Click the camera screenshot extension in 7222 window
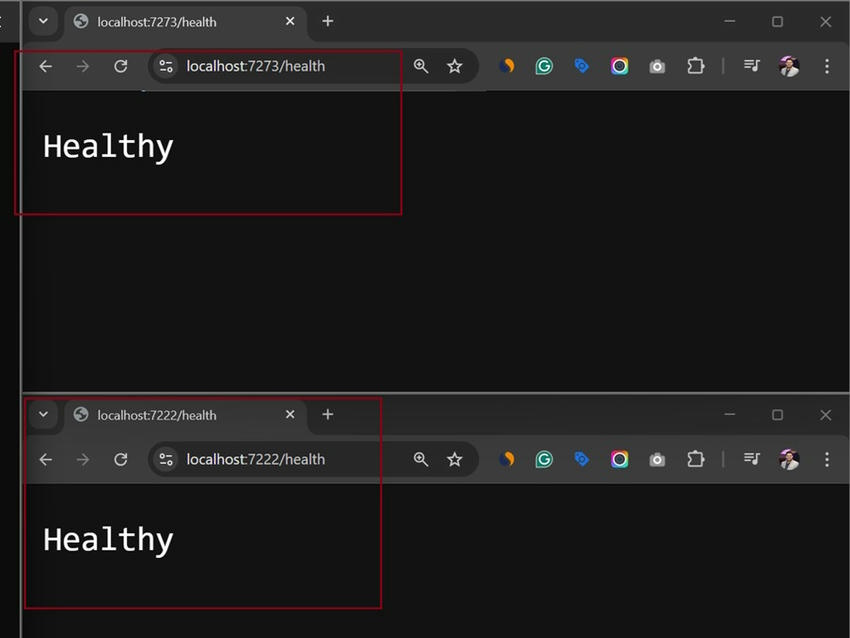This screenshot has width=850, height=638. pyautogui.click(x=657, y=460)
